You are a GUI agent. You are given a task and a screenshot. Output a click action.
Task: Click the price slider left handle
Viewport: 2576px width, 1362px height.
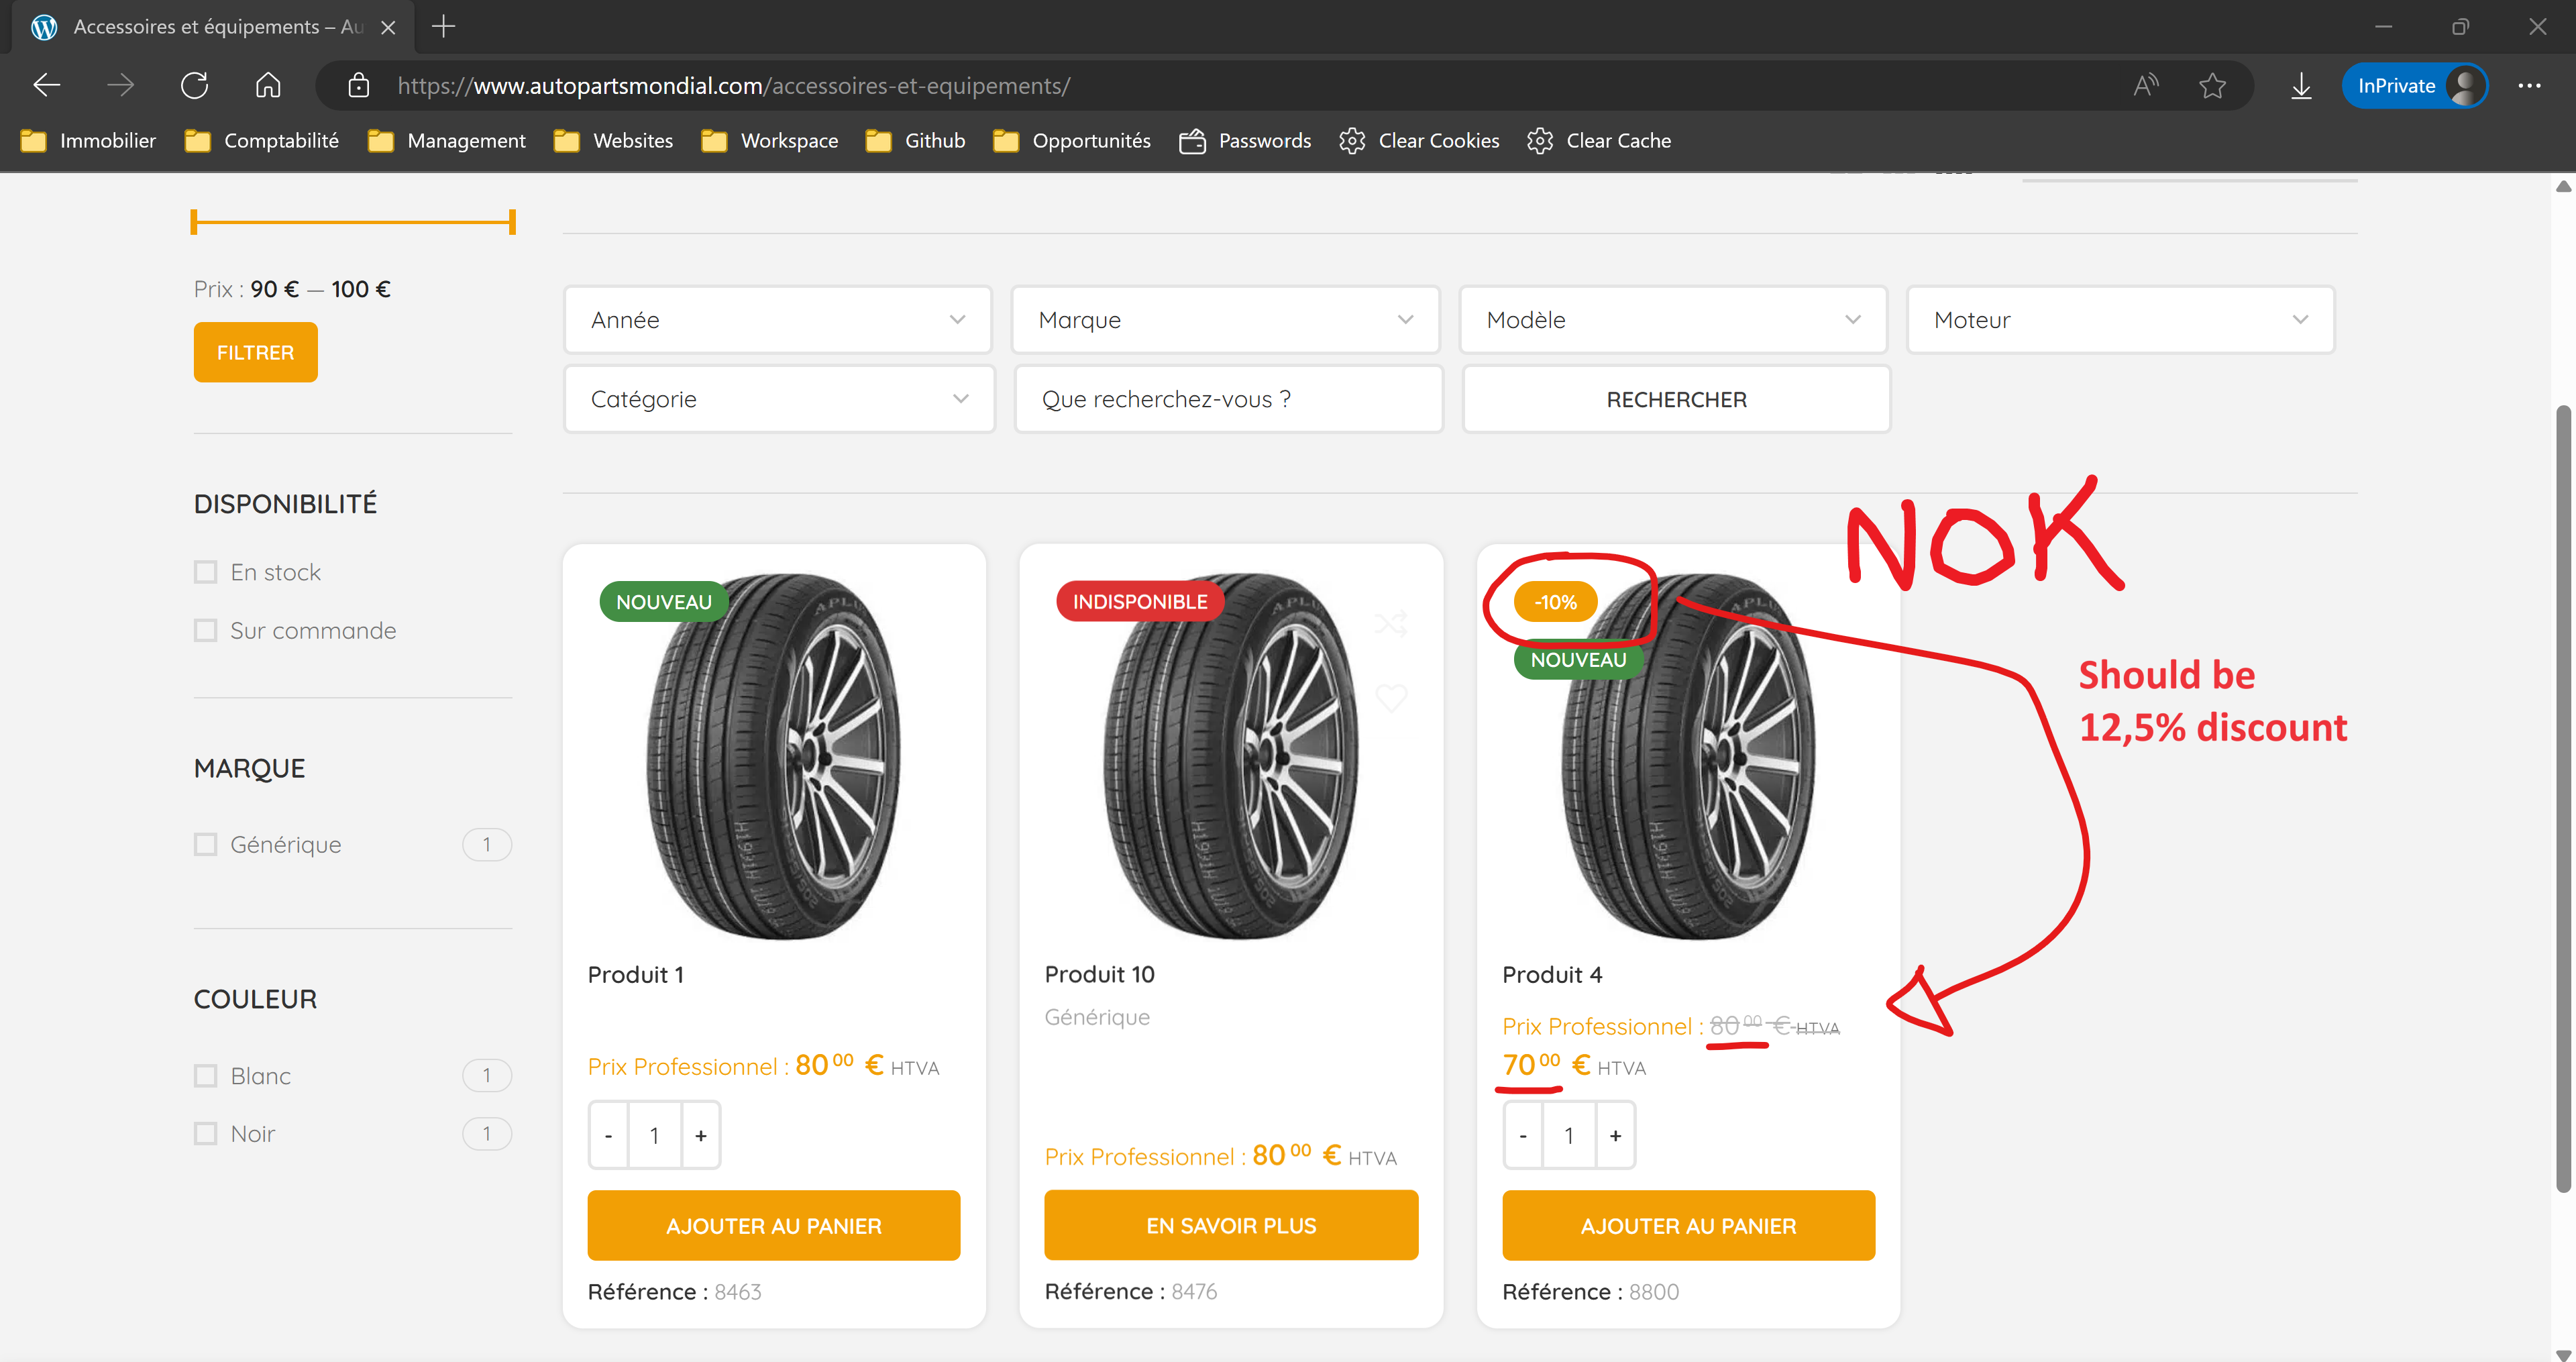pos(194,222)
